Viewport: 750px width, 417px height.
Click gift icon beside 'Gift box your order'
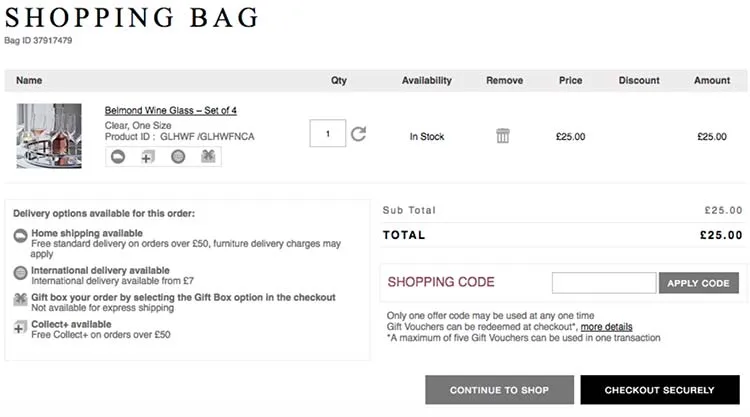pos(21,299)
